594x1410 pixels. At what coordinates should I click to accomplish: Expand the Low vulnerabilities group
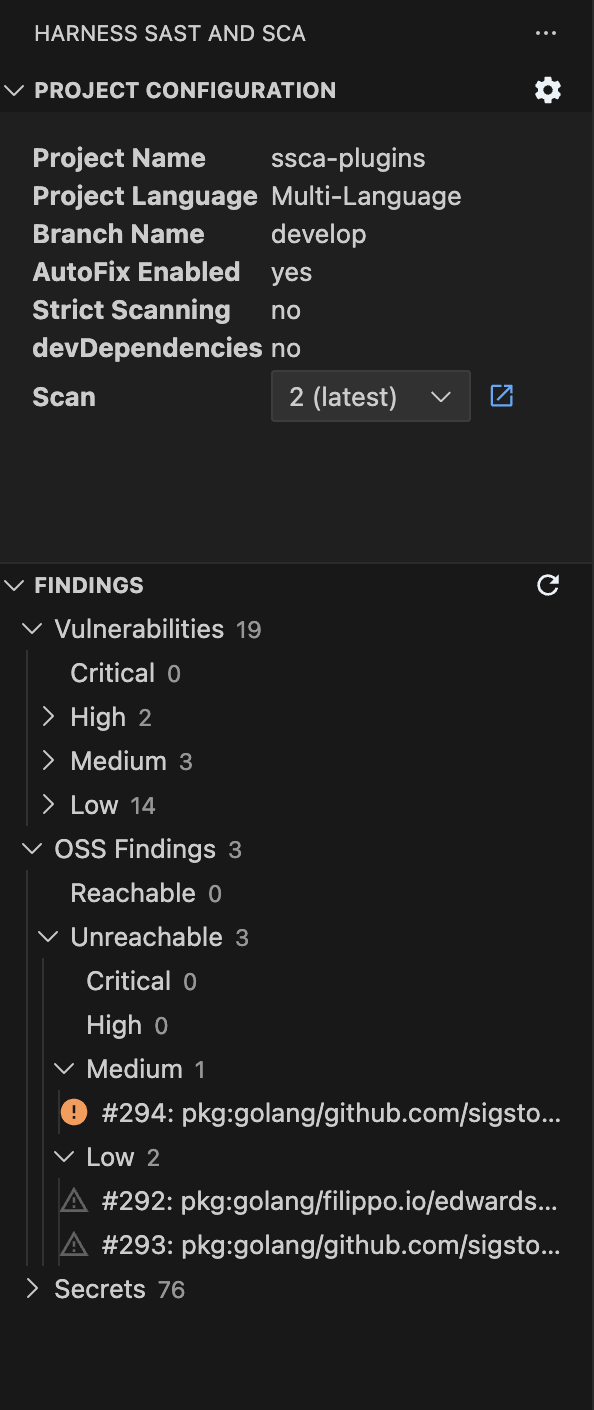coord(48,804)
